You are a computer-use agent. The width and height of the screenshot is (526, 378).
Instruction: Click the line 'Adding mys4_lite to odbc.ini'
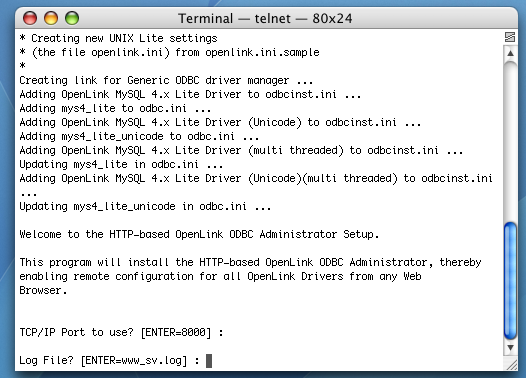115,108
